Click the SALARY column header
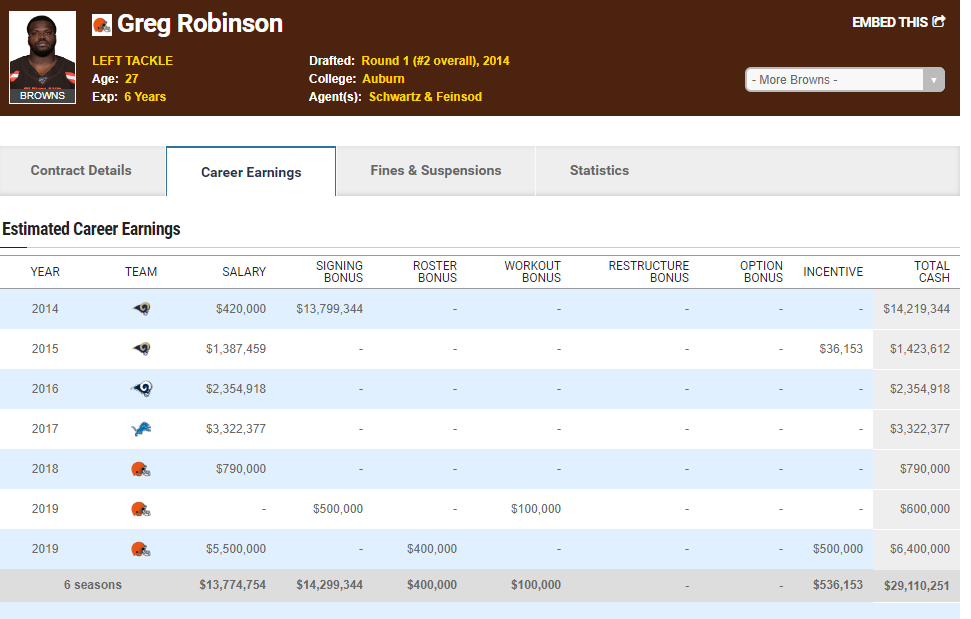Viewport: 971px width, 619px height. point(244,272)
